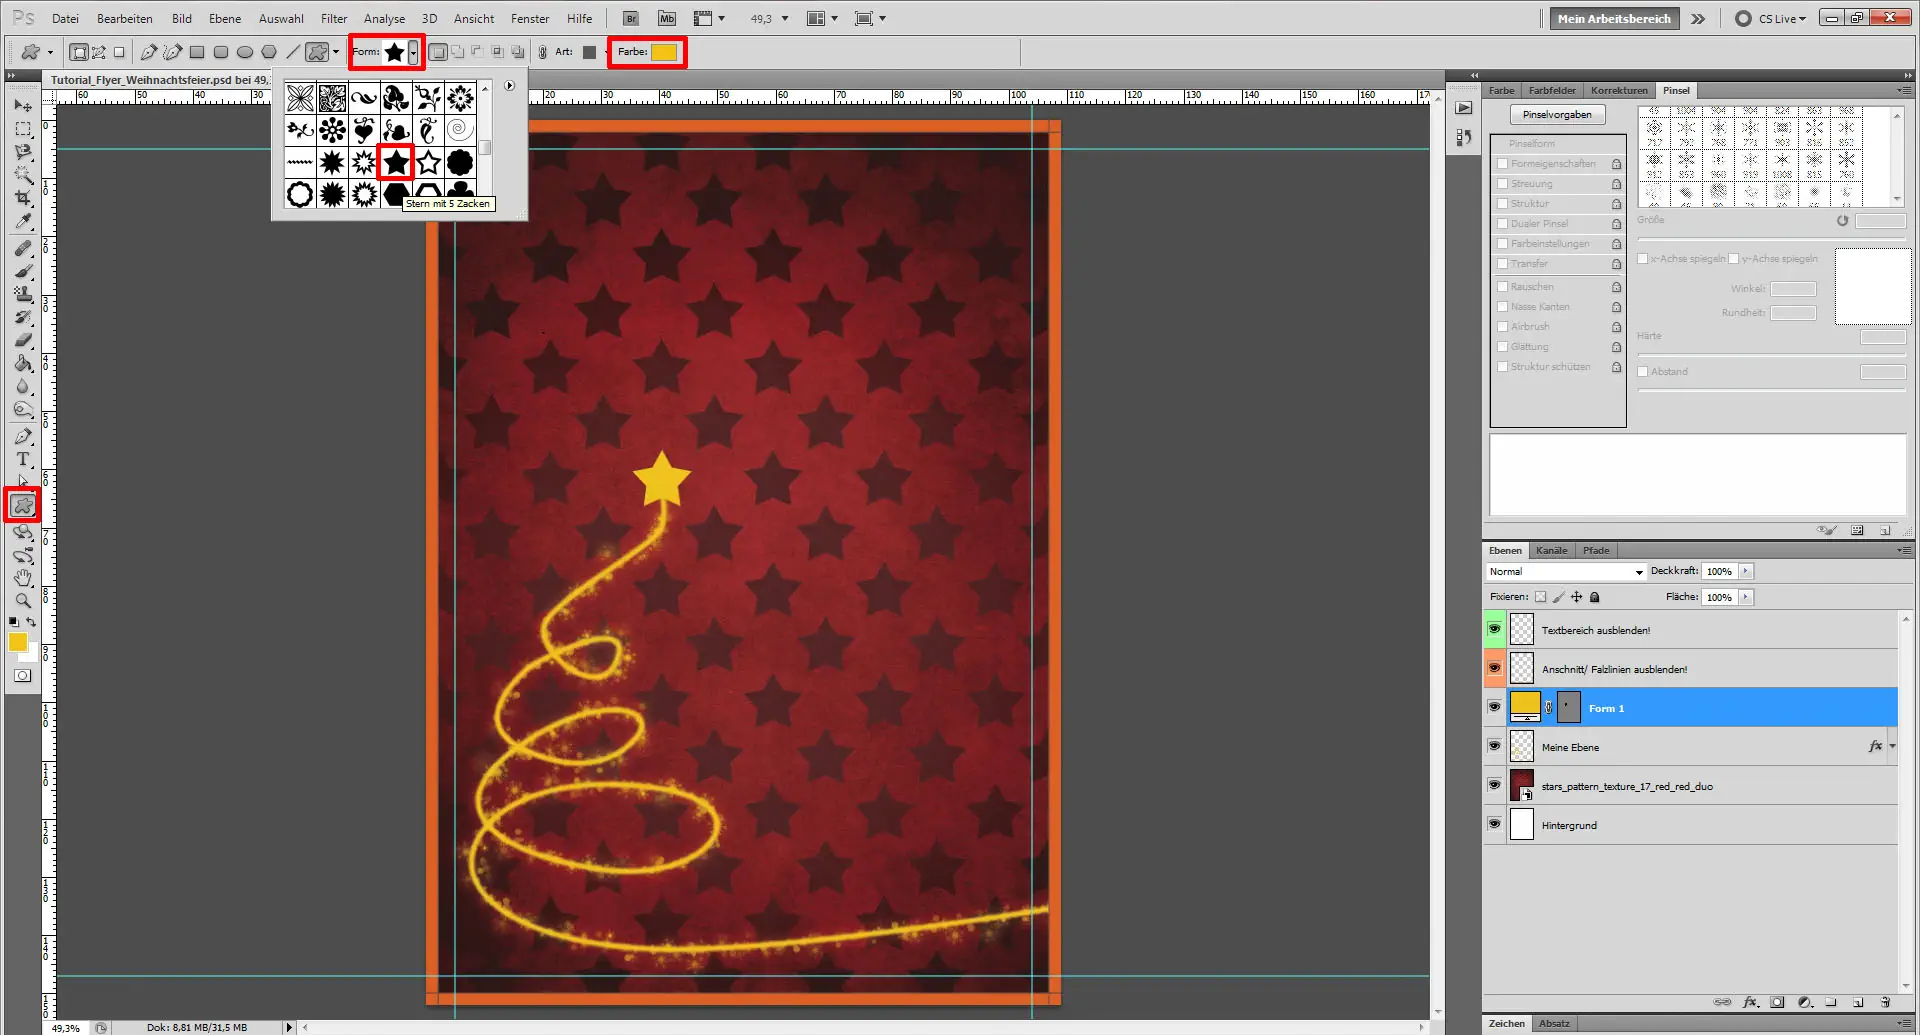This screenshot has width=1920, height=1035.
Task: Pick the outlined star frame shape
Action: point(428,162)
